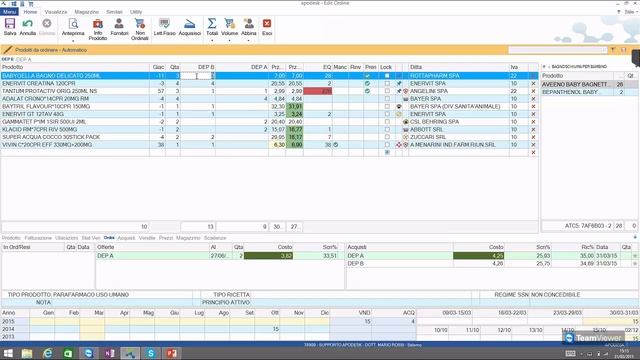Open PowerPoint from the taskbar
The height and width of the screenshot is (360, 640).
tap(171, 353)
